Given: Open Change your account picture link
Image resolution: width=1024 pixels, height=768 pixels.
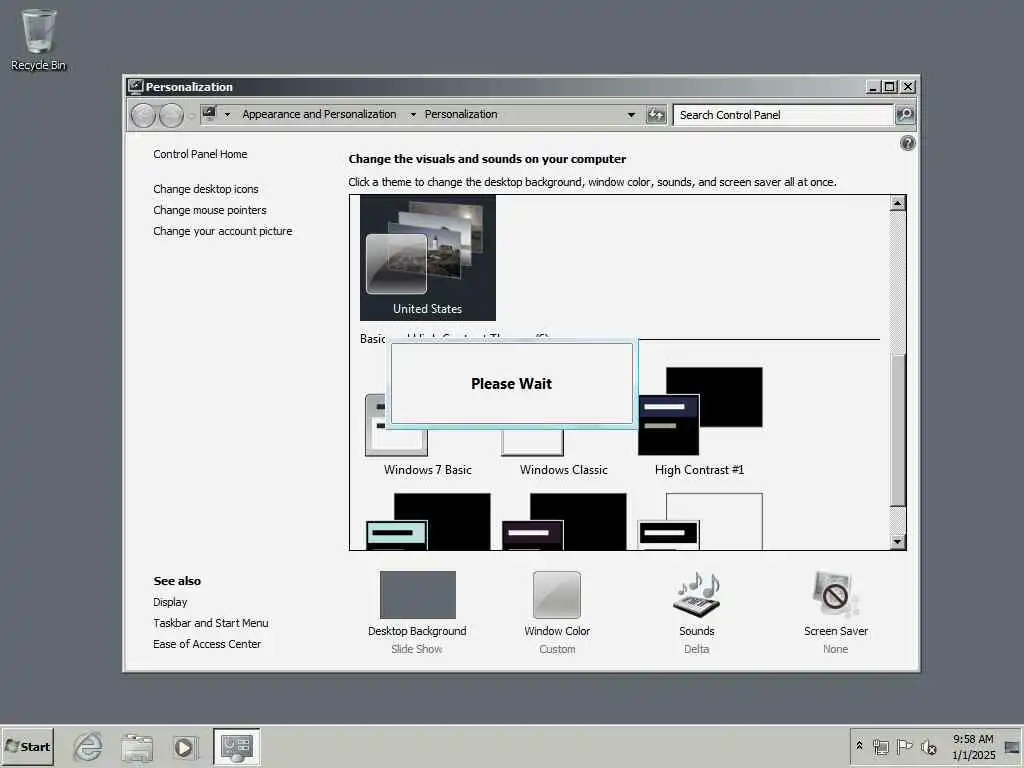Looking at the screenshot, I should pyautogui.click(x=223, y=231).
